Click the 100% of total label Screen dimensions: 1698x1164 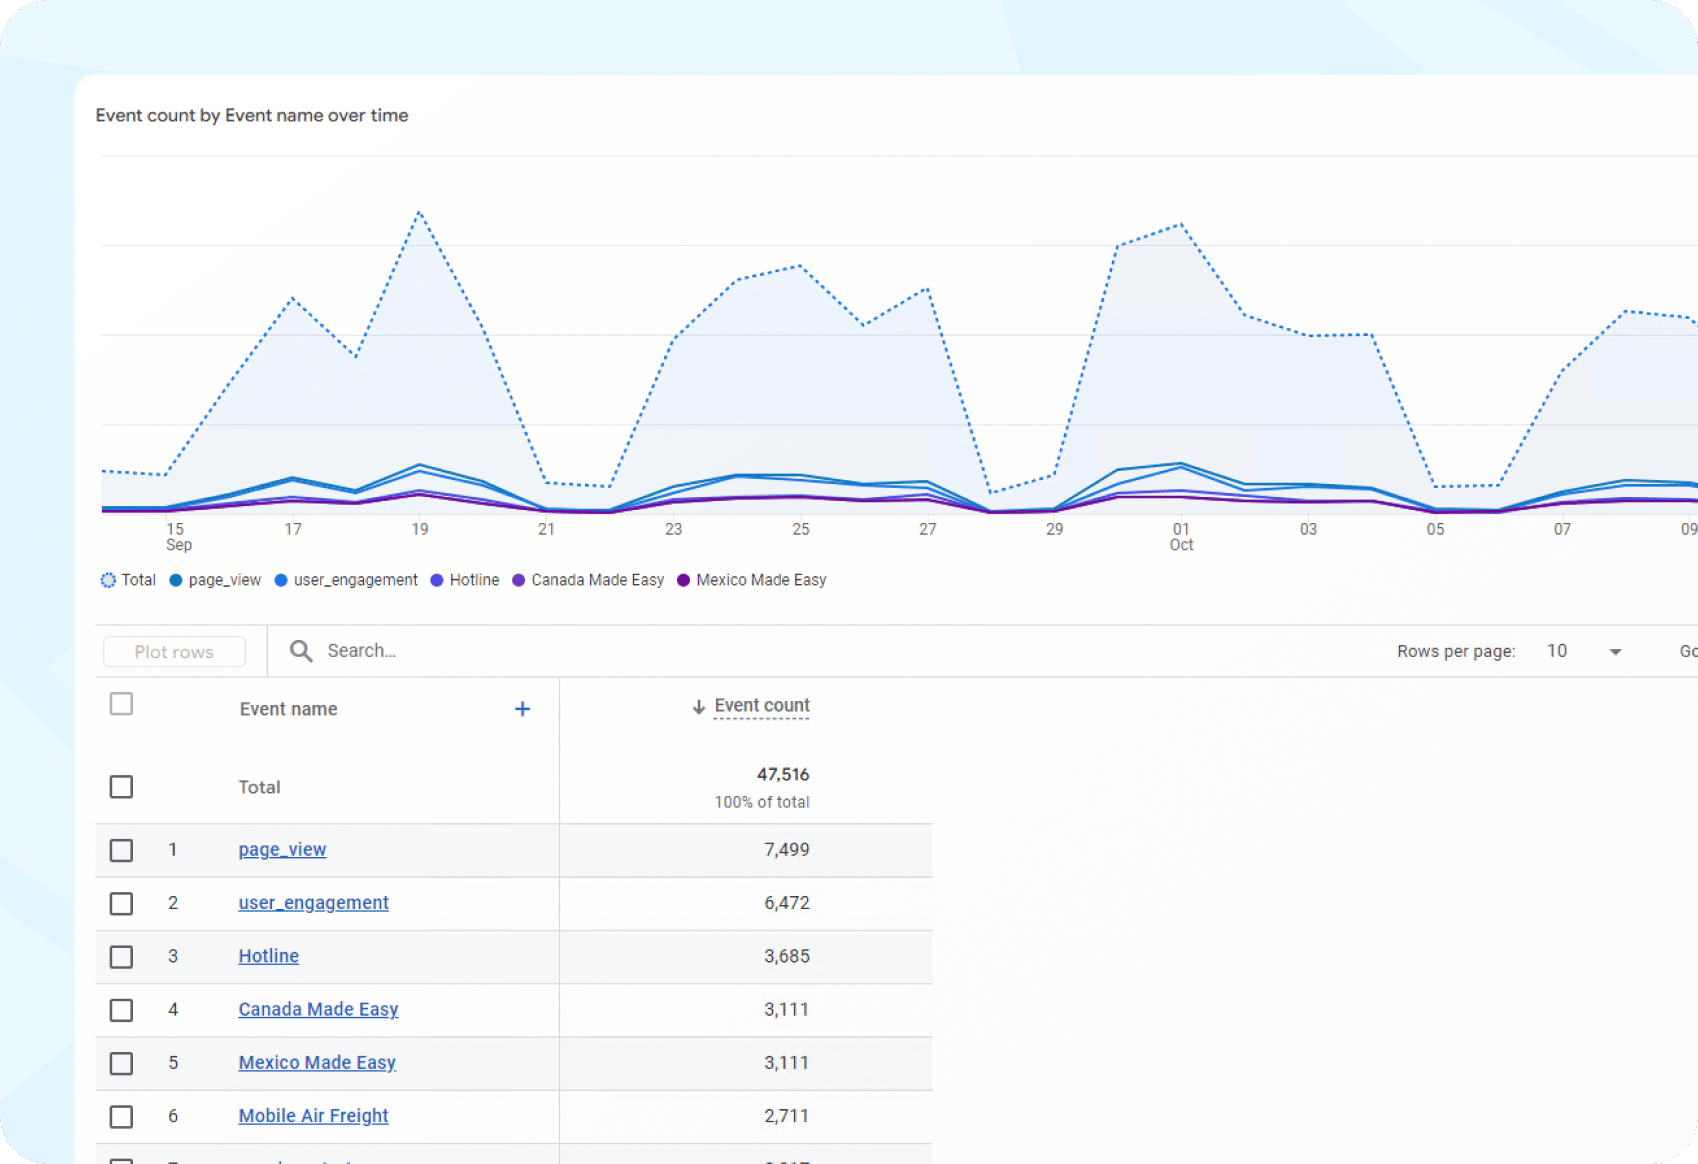[x=762, y=802]
